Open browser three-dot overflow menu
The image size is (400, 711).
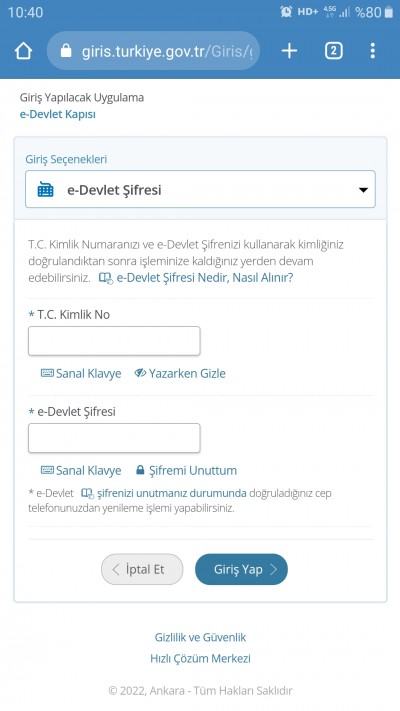[x=372, y=51]
